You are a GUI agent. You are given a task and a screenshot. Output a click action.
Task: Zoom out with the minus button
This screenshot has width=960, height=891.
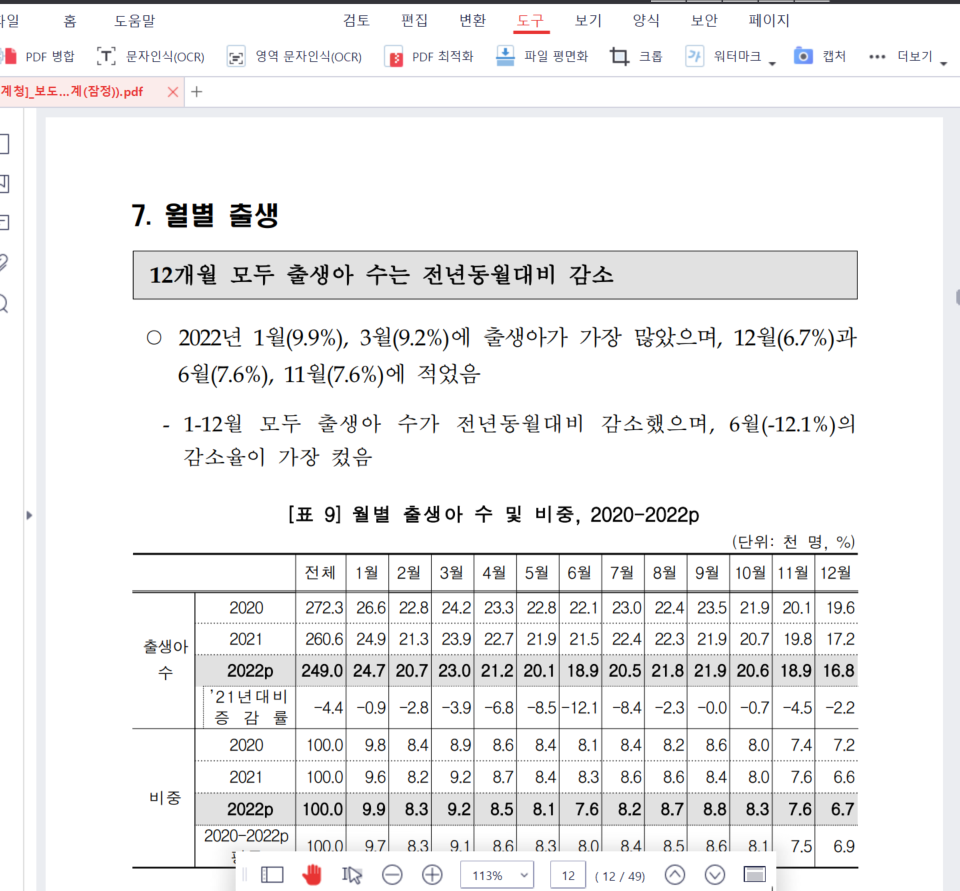(392, 874)
